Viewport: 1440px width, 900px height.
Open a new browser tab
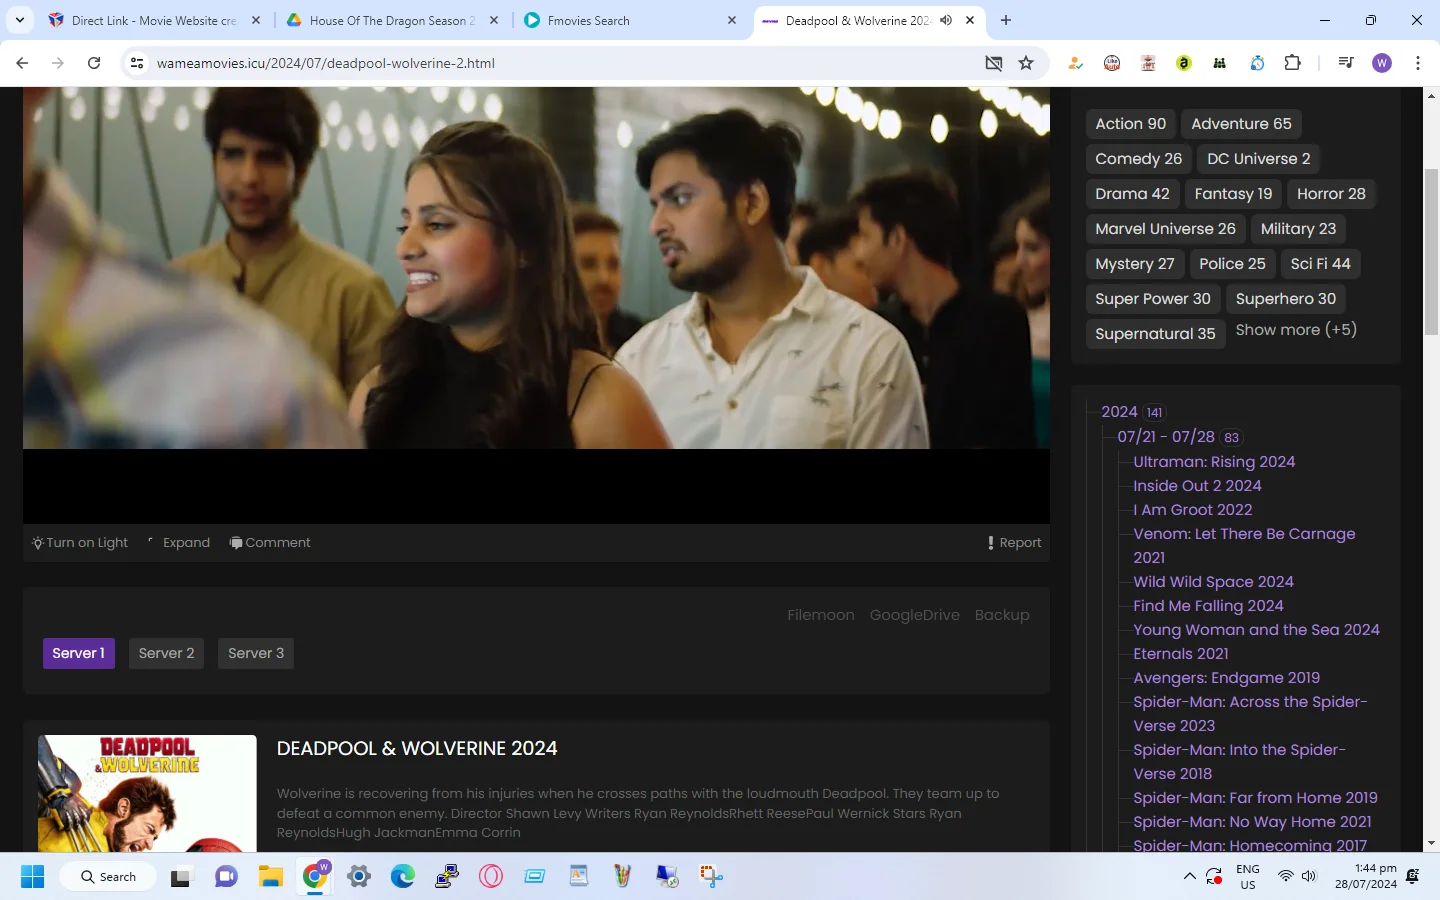click(1006, 20)
